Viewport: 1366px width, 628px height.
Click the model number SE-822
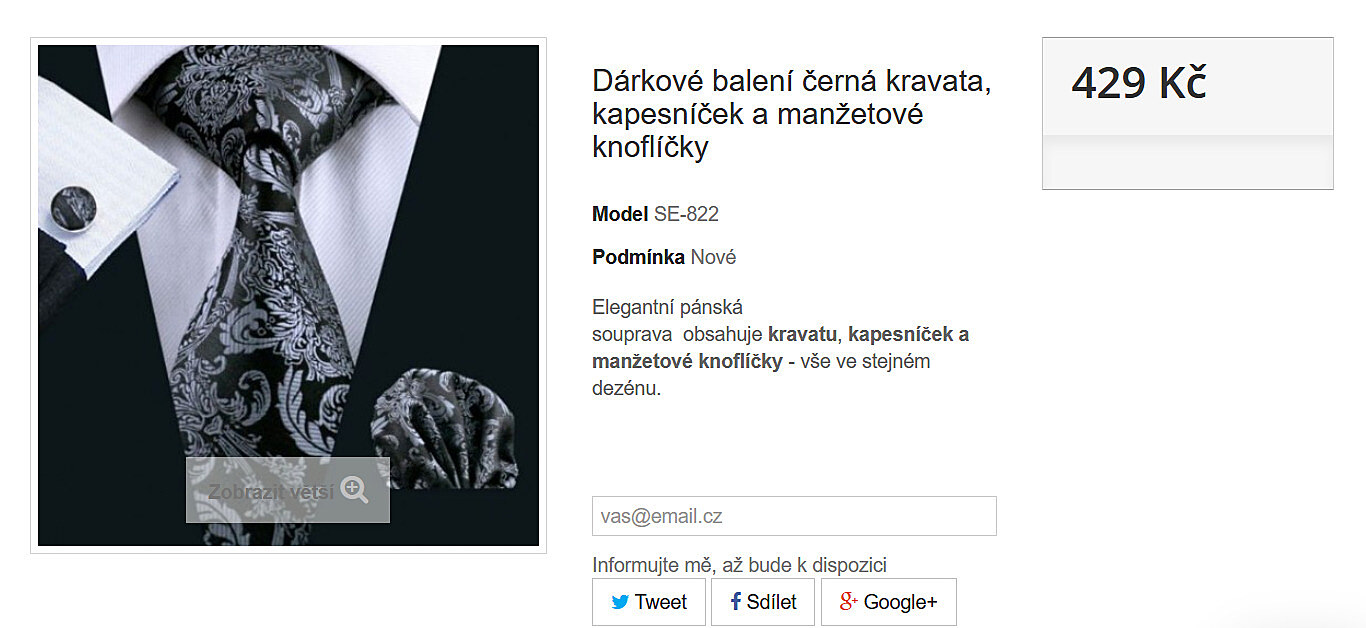tap(686, 214)
